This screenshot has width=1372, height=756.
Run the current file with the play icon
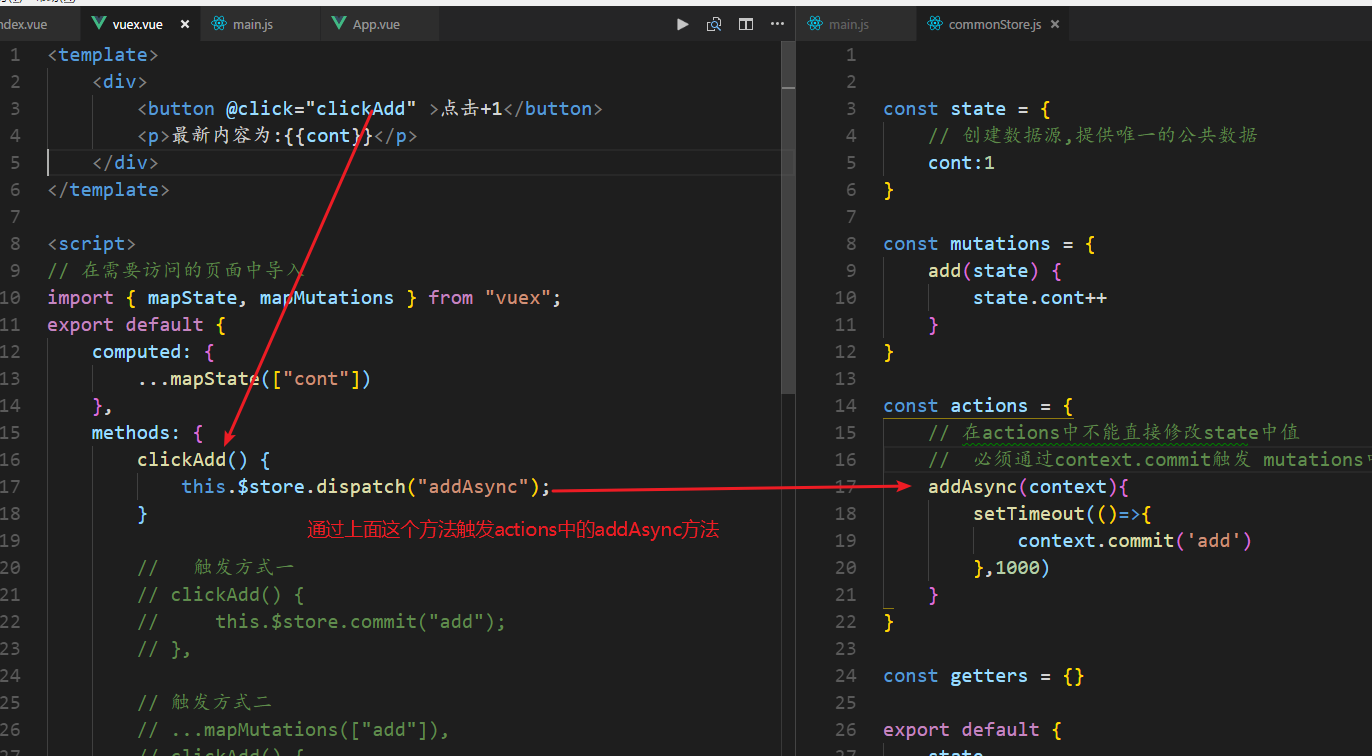[x=683, y=24]
